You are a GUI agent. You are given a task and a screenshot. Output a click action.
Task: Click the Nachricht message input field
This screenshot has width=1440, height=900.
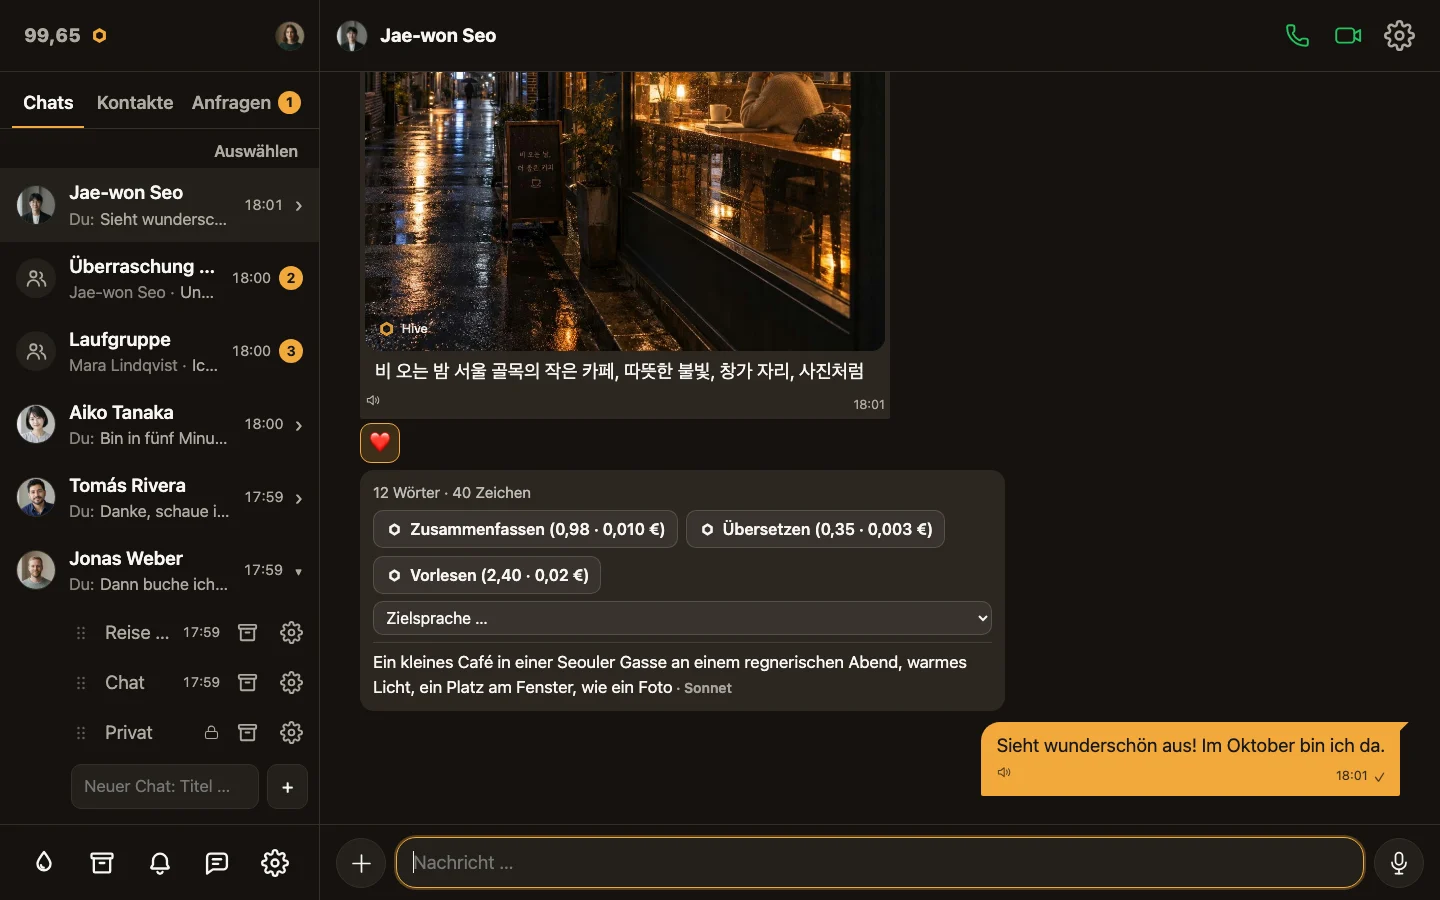[x=880, y=863]
